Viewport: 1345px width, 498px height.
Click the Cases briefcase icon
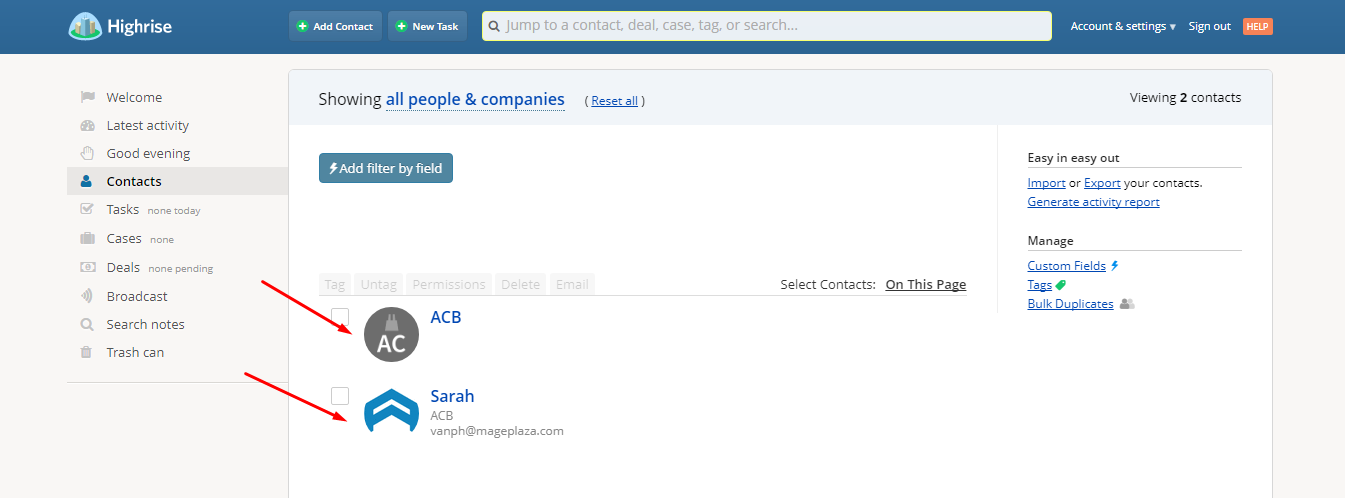(87, 238)
